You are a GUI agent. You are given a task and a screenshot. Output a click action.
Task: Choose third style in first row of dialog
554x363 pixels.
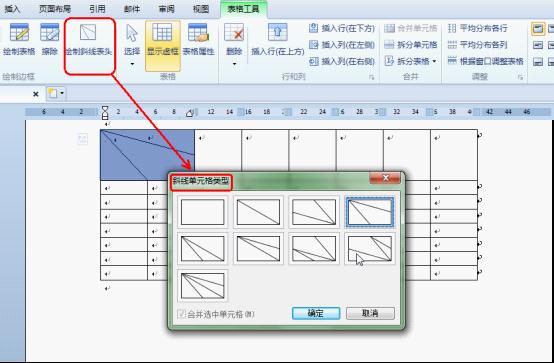[x=314, y=212]
